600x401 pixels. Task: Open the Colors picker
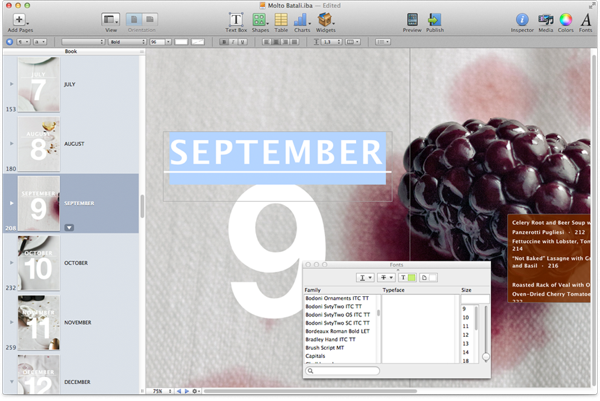pyautogui.click(x=566, y=20)
